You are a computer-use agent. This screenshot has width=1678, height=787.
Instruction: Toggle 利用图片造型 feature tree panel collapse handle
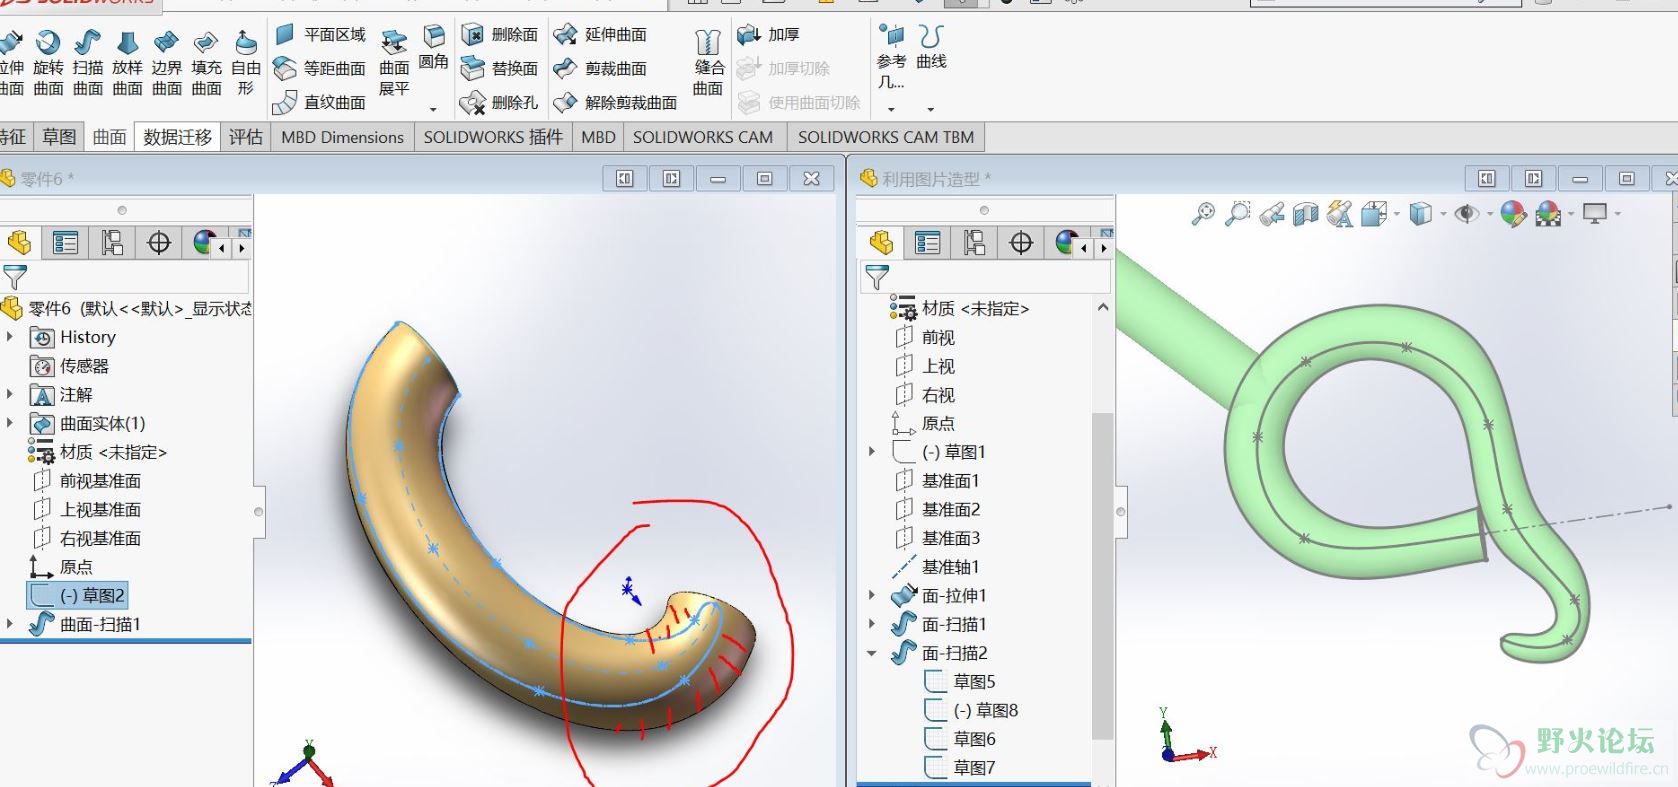[1121, 512]
